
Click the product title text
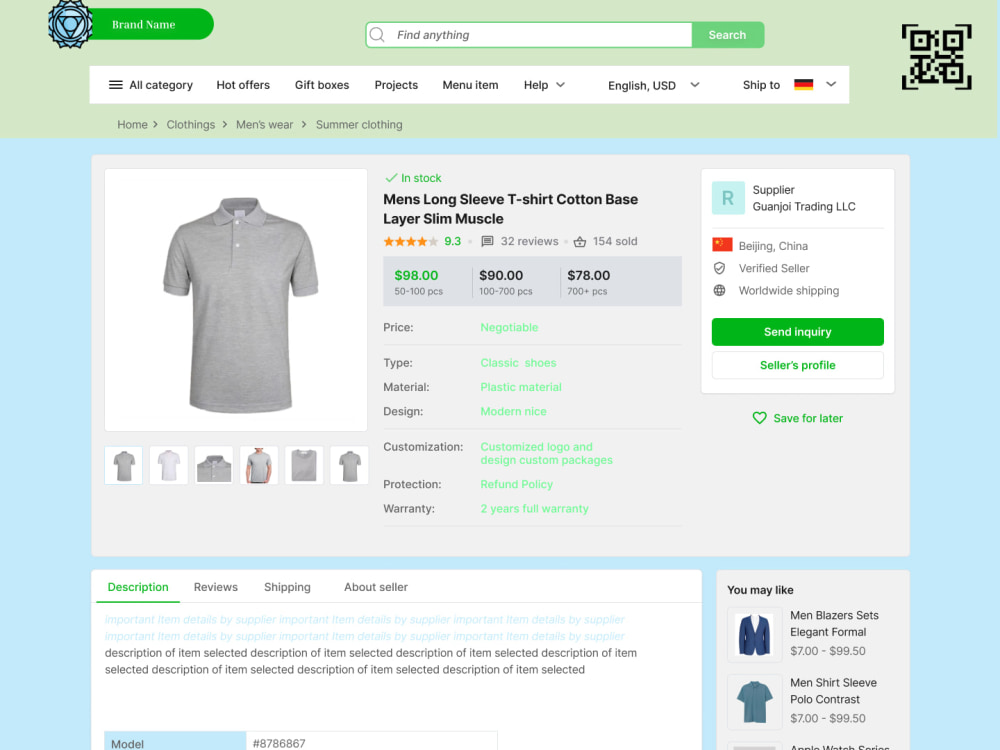pyautogui.click(x=510, y=209)
